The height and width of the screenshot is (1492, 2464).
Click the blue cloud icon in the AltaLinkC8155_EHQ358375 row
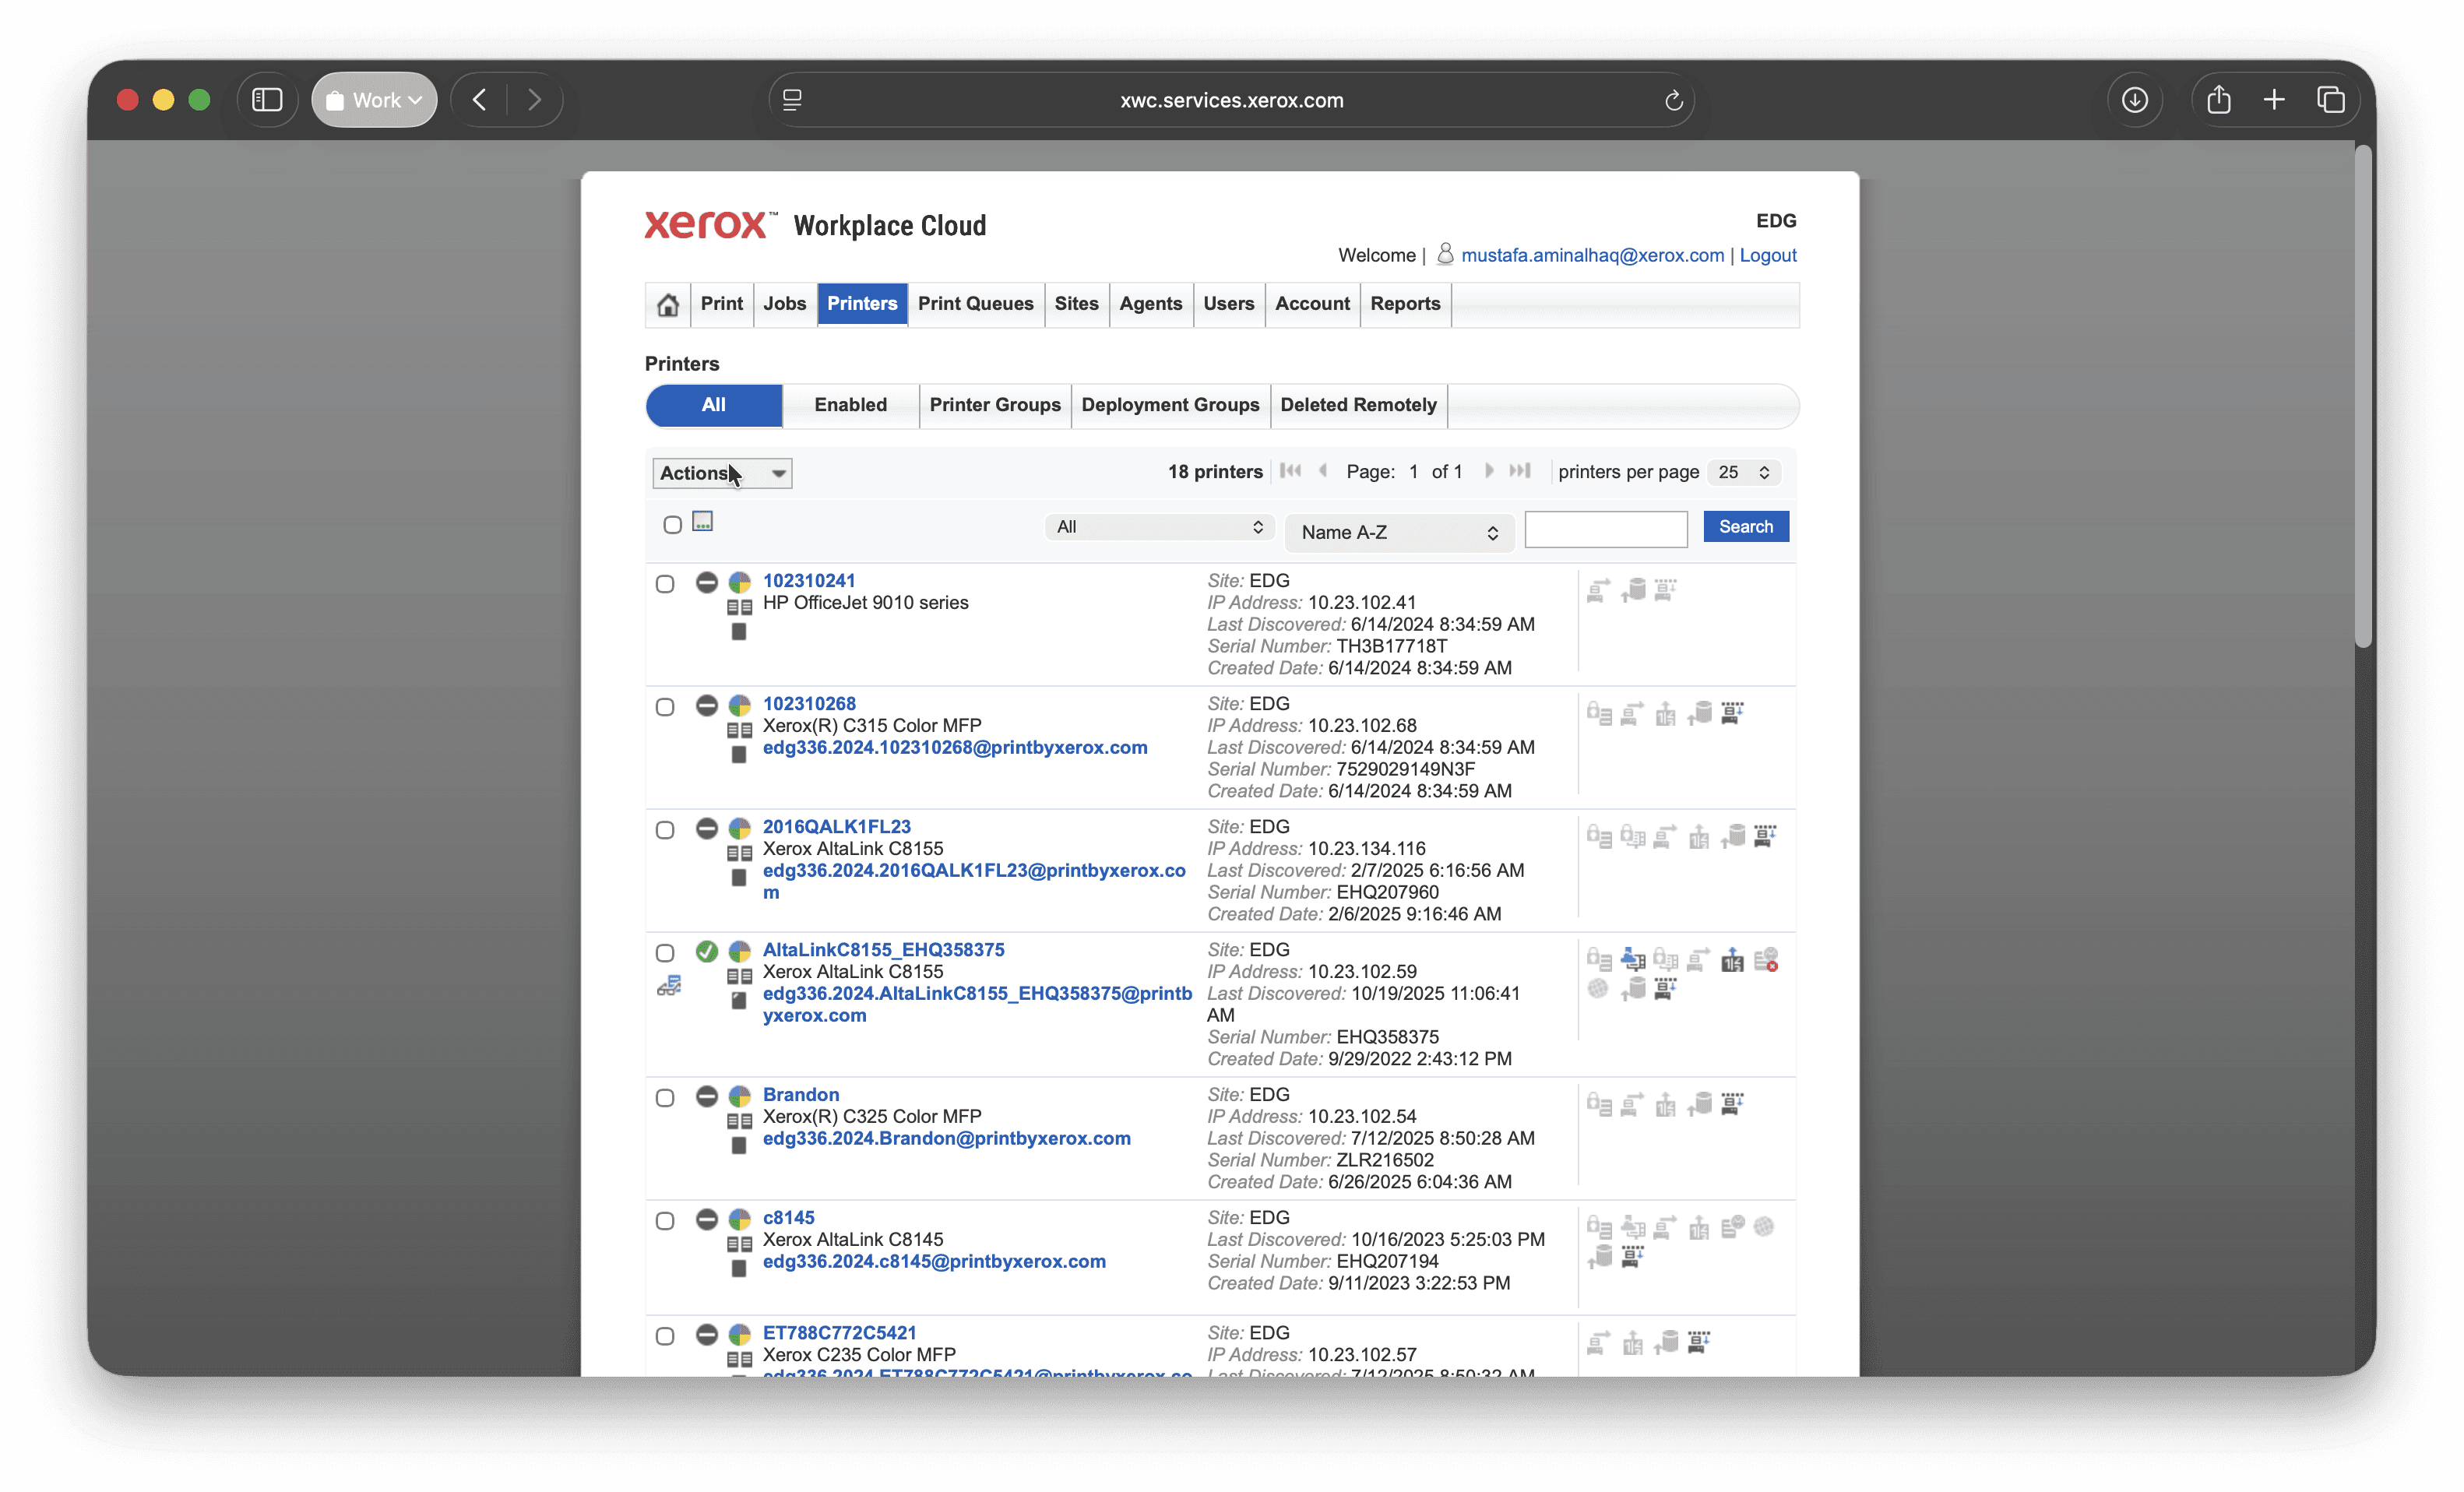tap(1632, 960)
